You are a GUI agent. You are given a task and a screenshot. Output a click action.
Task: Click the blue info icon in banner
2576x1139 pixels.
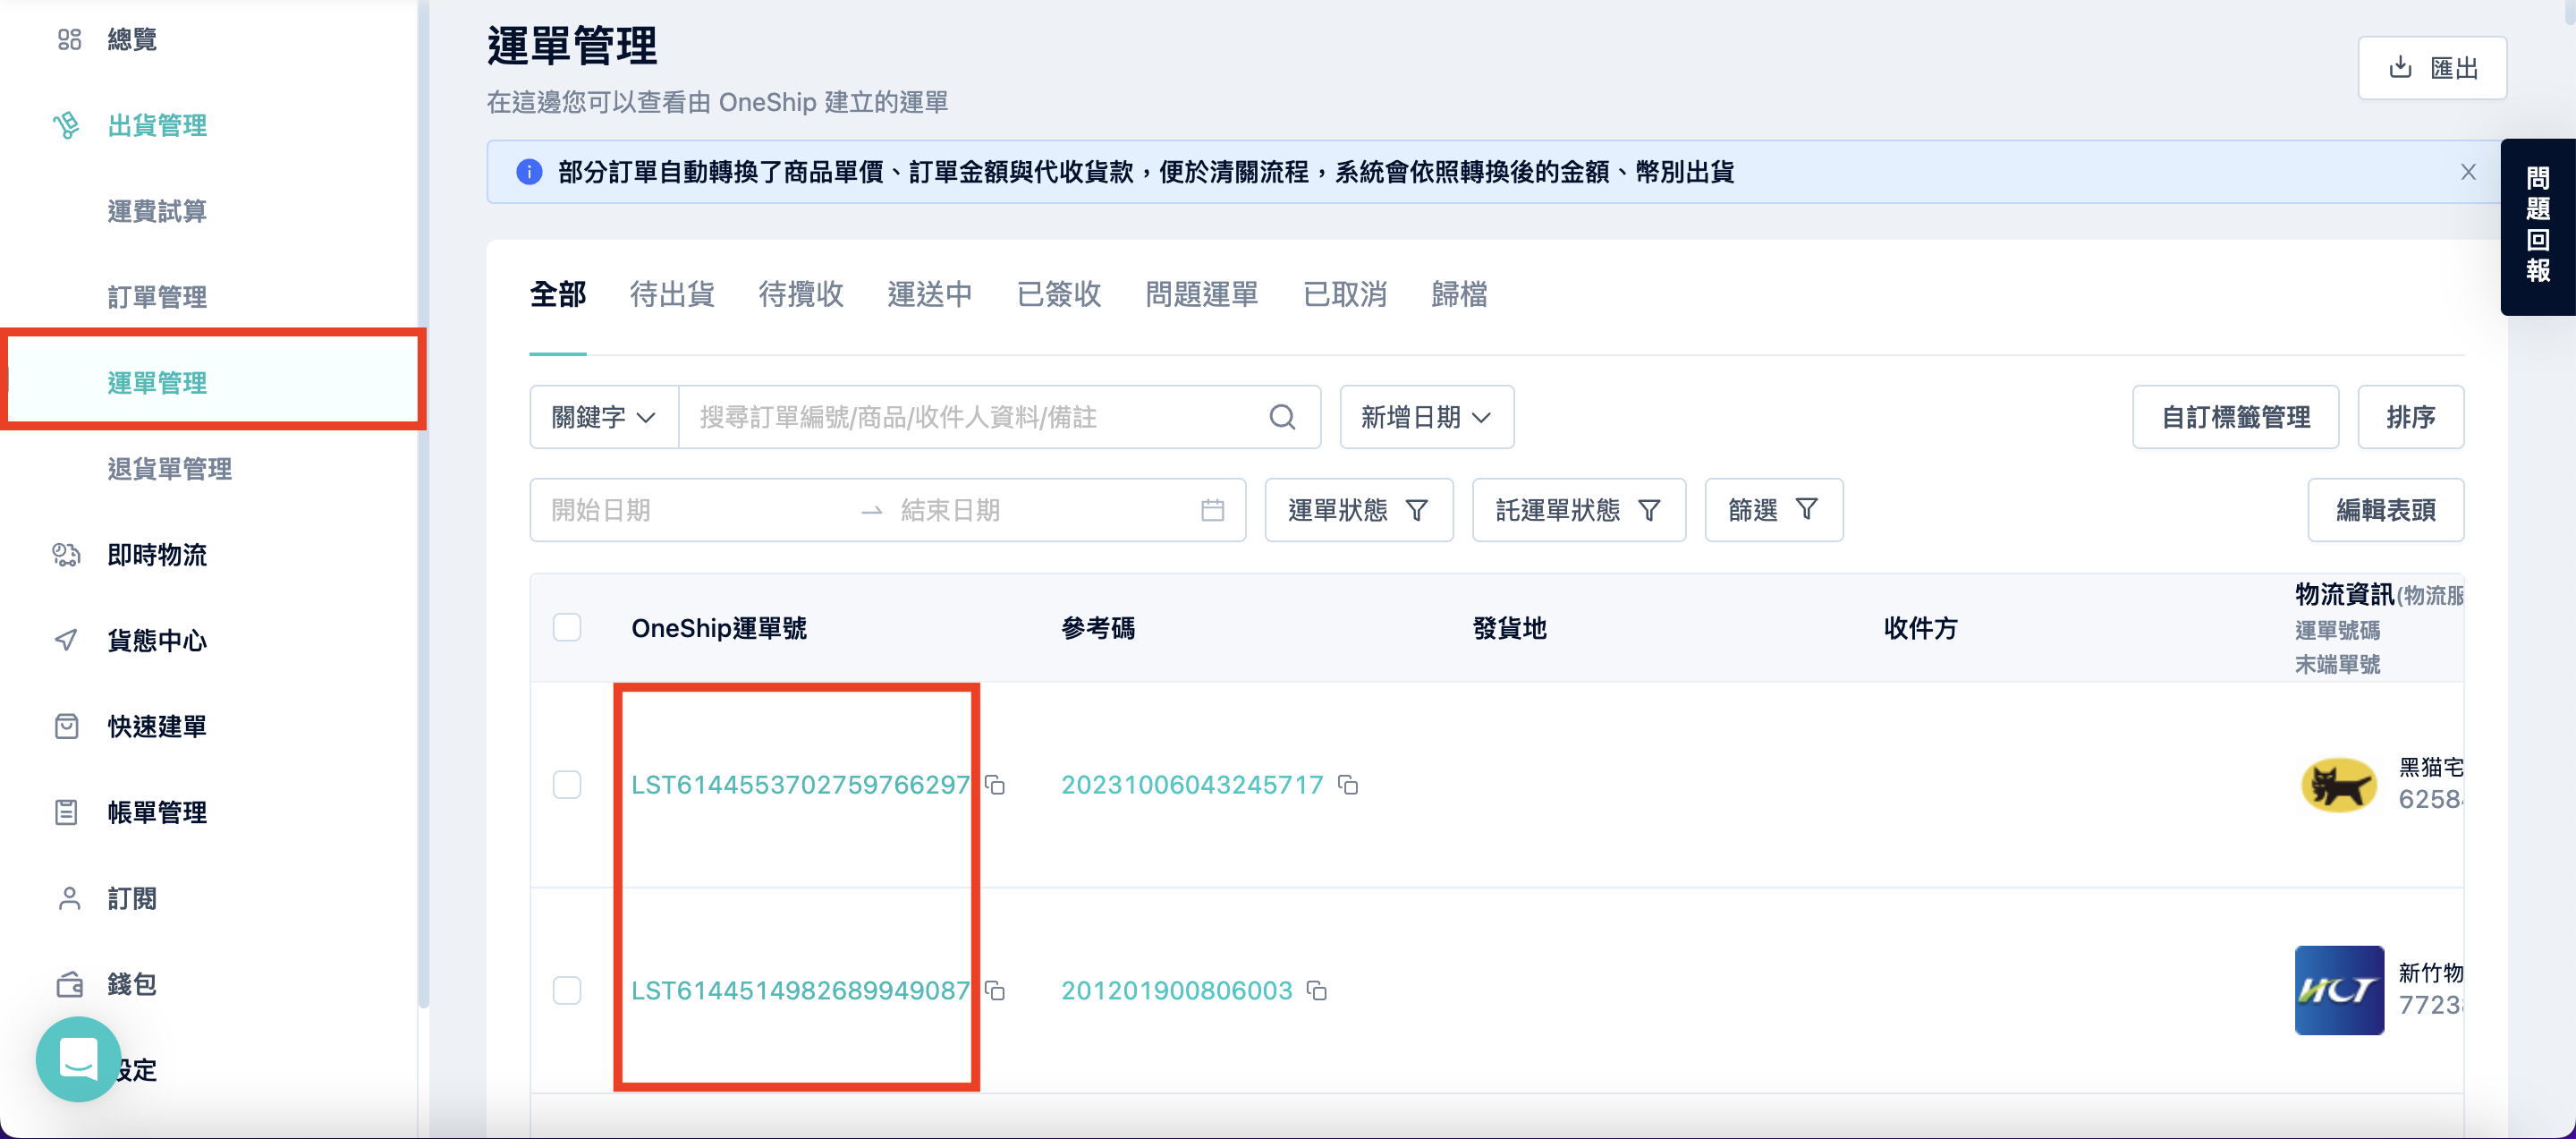529,172
